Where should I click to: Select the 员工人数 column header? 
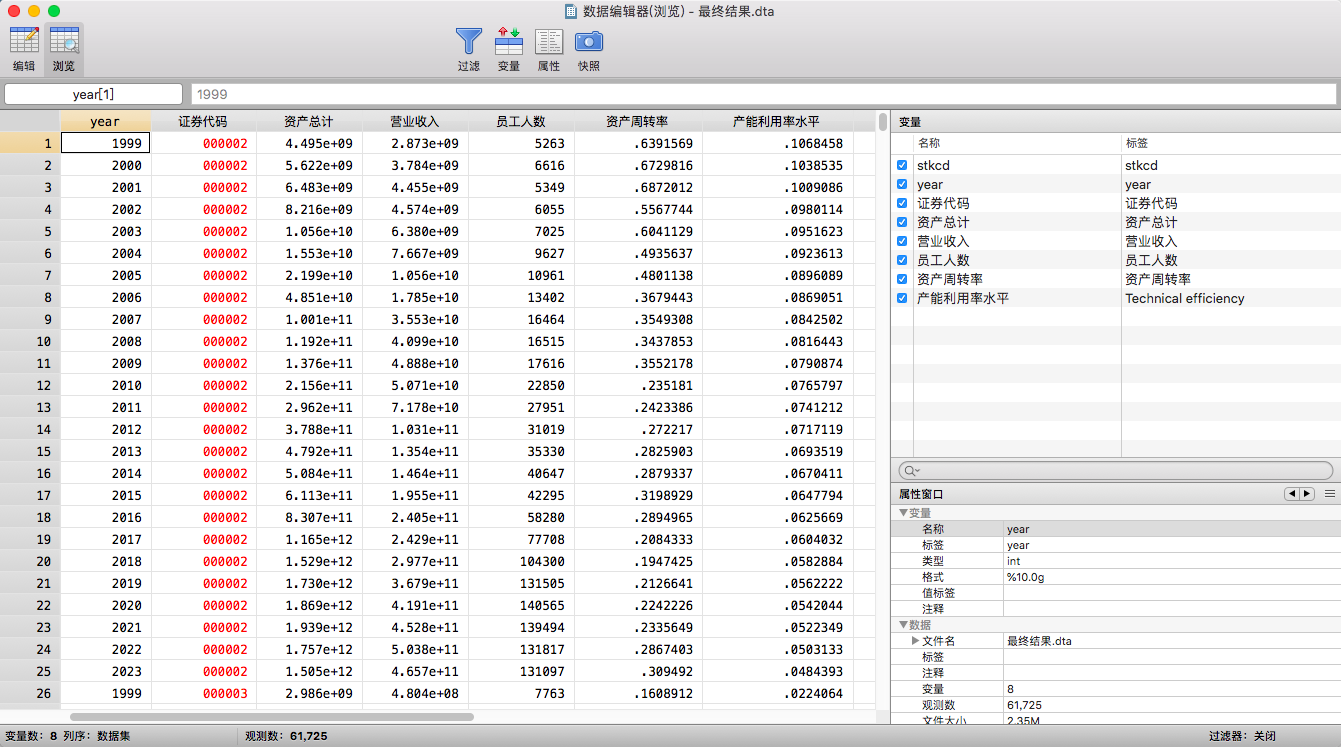[521, 121]
